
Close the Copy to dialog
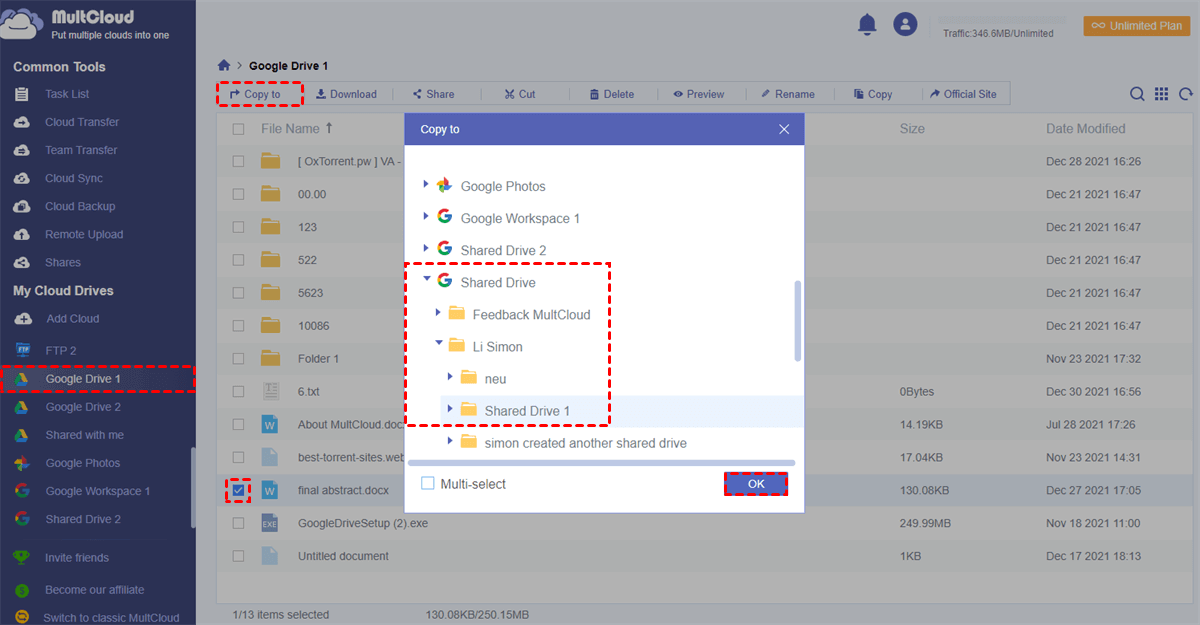point(784,129)
